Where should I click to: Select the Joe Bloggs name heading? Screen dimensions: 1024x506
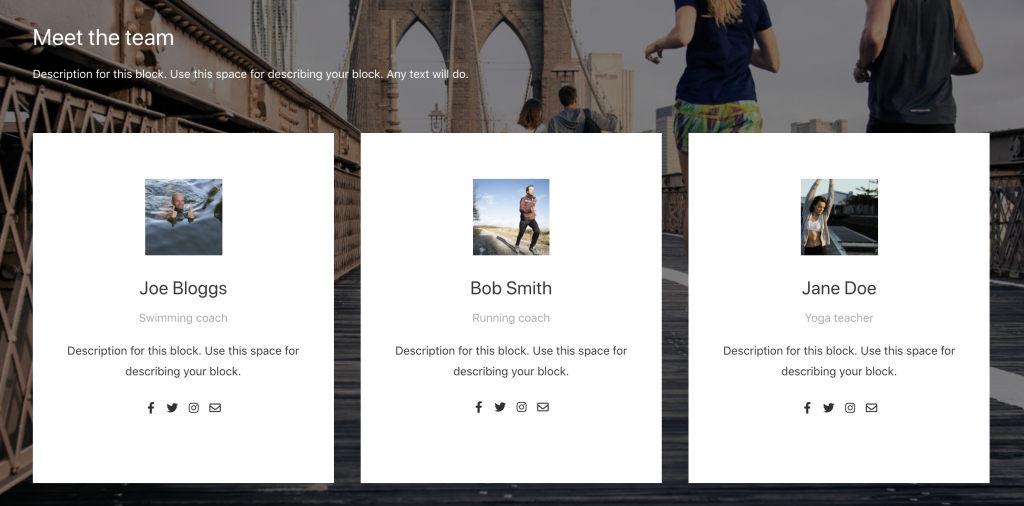coord(183,288)
